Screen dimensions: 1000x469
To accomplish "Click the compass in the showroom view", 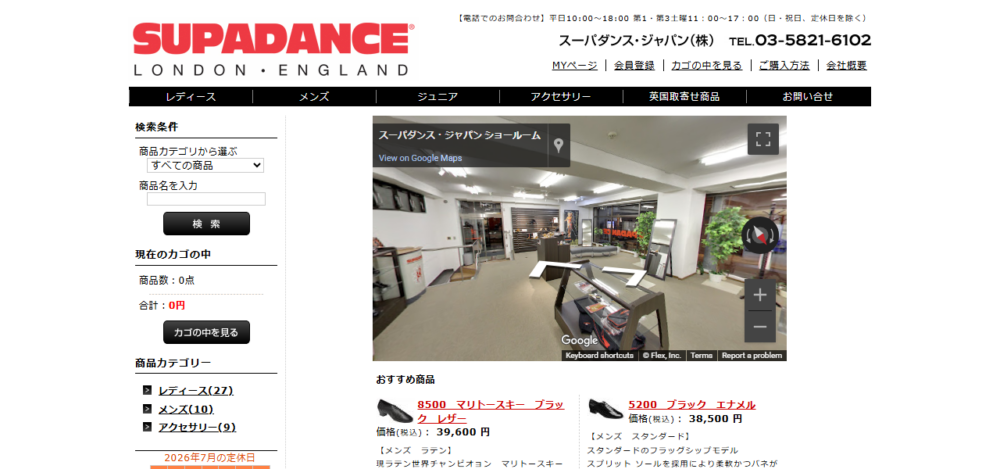I will coord(760,235).
